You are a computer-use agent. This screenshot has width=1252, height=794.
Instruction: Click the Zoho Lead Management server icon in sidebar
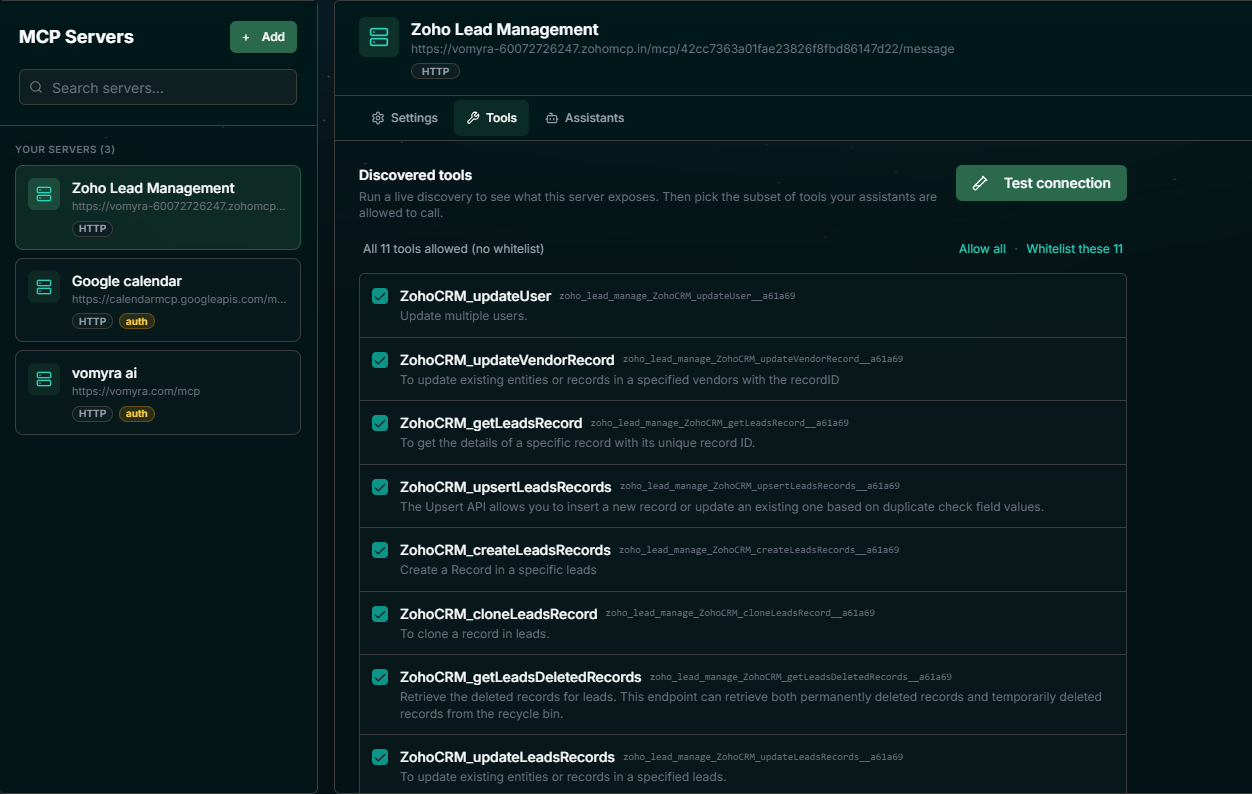coord(44,194)
